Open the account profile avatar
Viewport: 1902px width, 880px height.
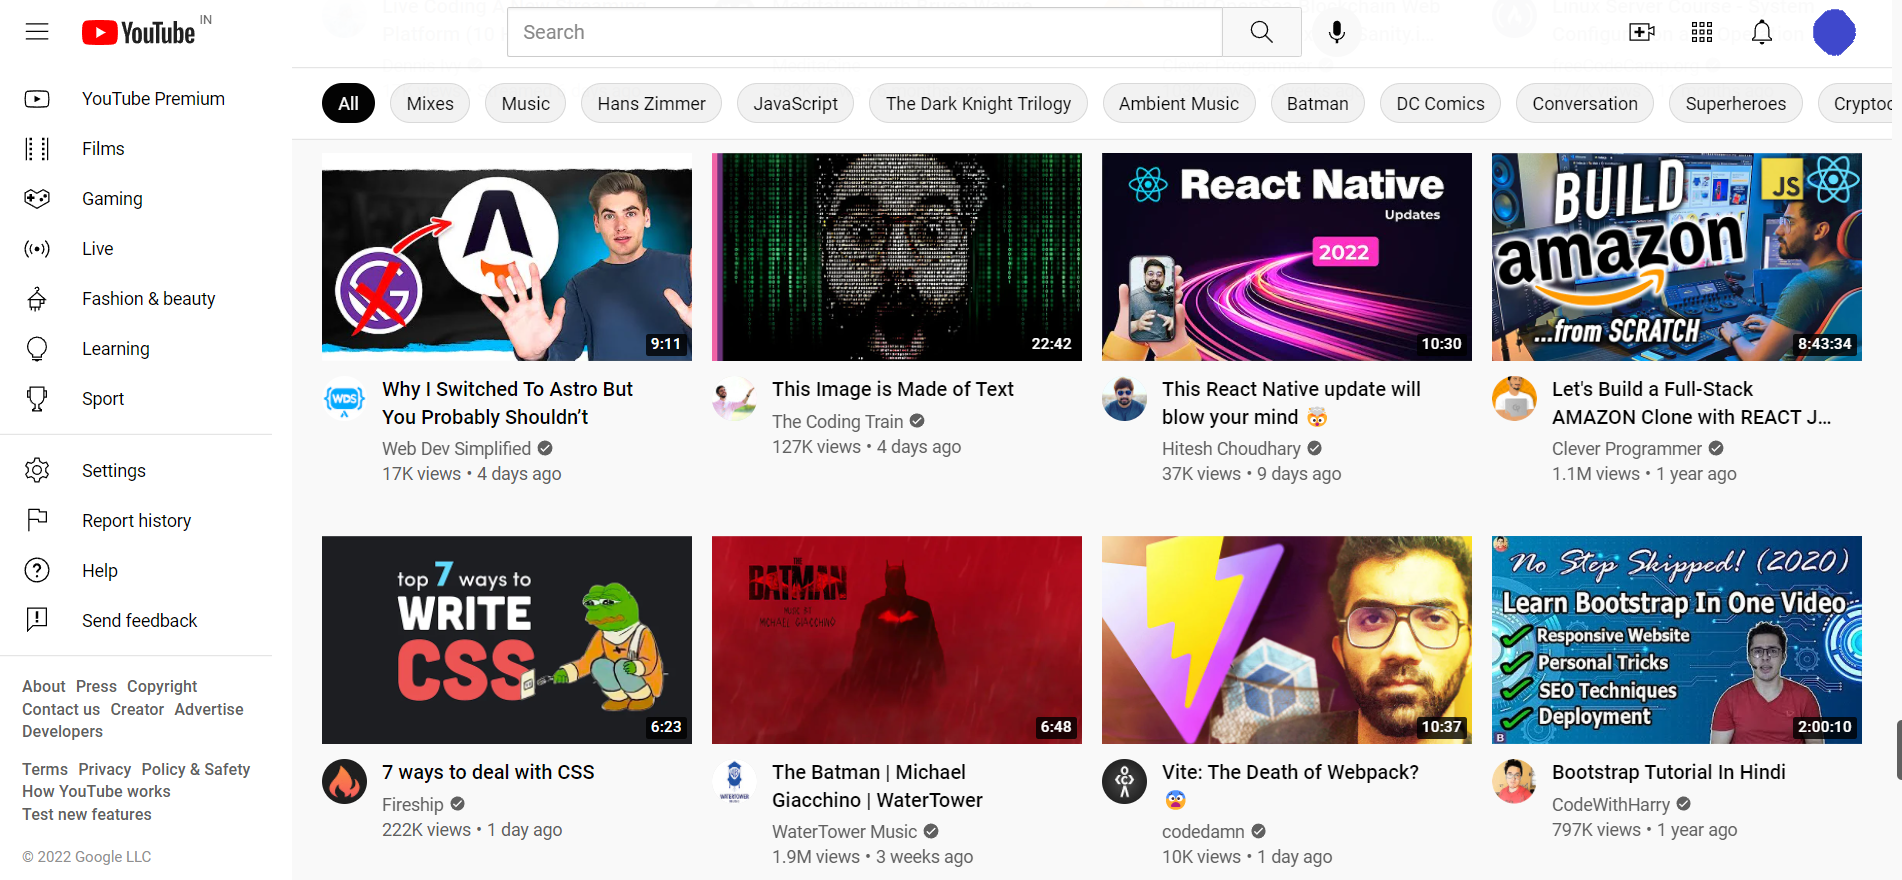click(1834, 32)
